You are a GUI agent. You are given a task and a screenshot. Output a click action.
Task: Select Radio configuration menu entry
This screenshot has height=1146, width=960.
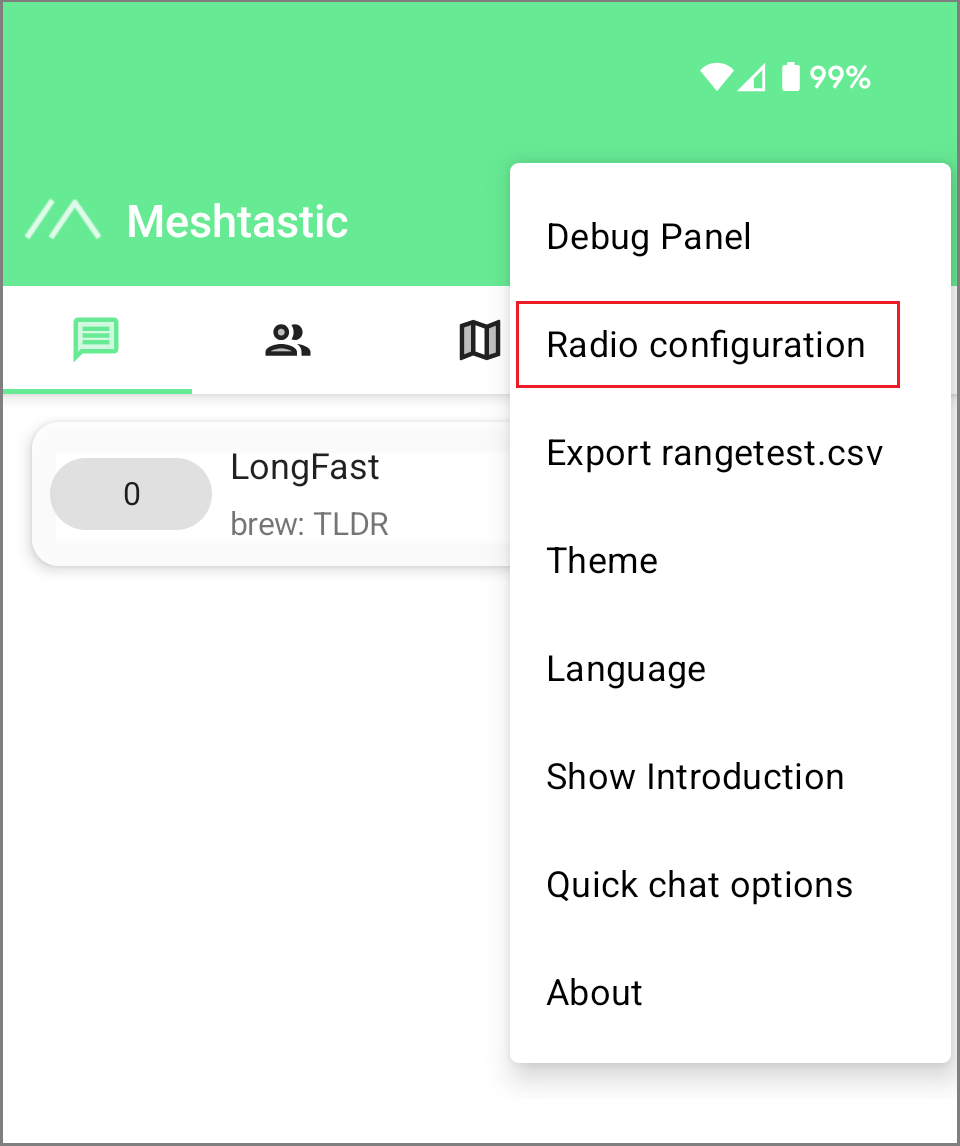(x=706, y=345)
